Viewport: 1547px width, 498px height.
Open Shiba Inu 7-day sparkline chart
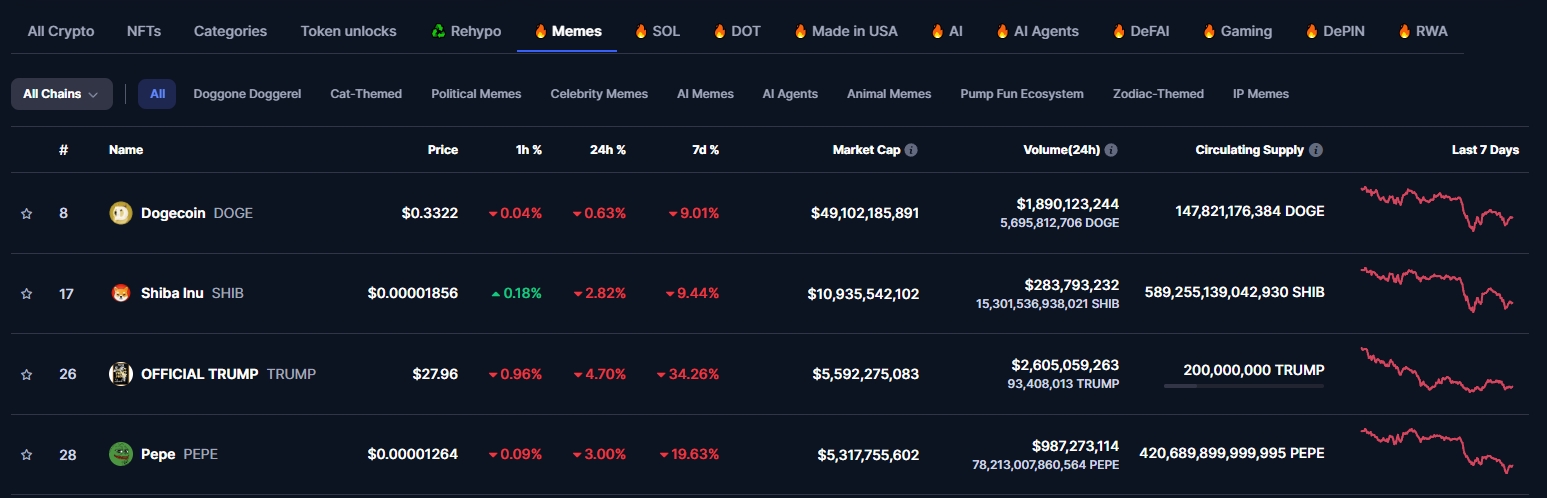coord(1437,289)
